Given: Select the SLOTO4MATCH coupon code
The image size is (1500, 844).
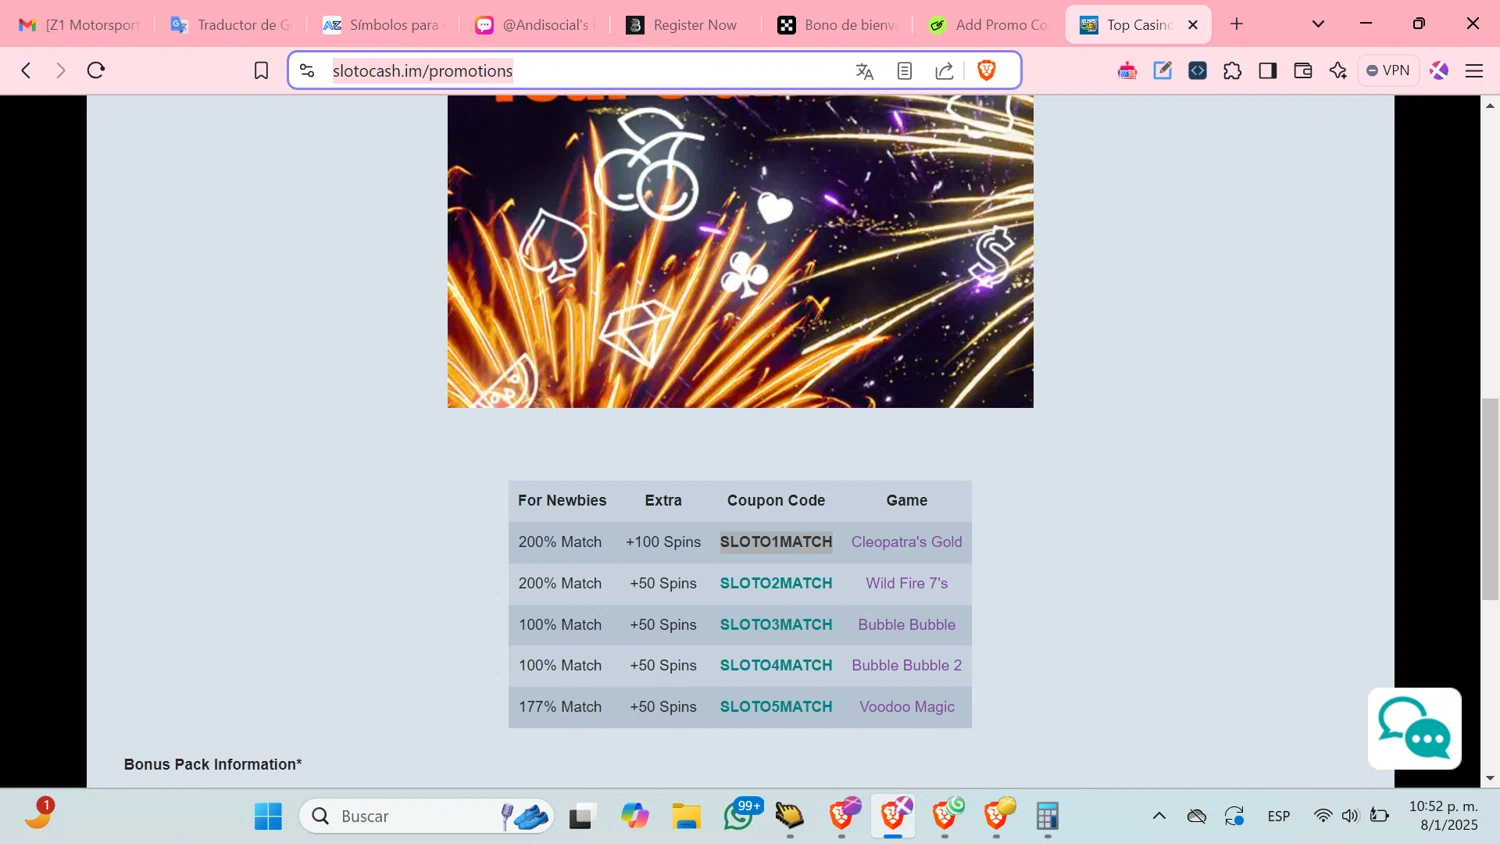Looking at the screenshot, I should point(776,665).
